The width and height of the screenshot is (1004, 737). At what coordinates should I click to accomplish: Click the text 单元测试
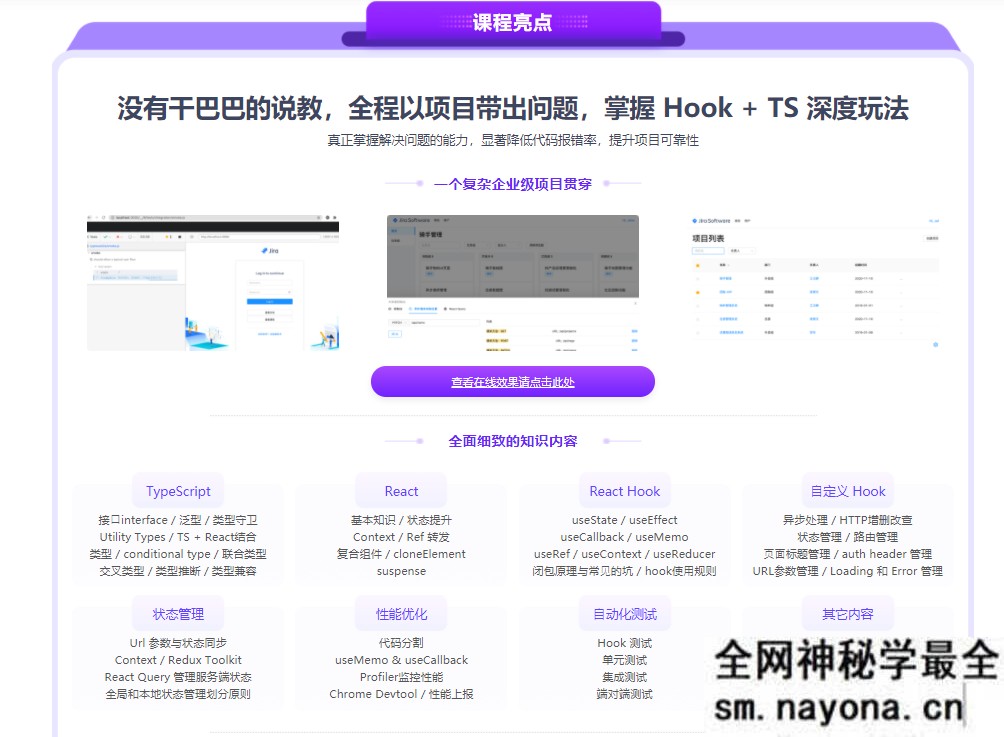(x=624, y=660)
